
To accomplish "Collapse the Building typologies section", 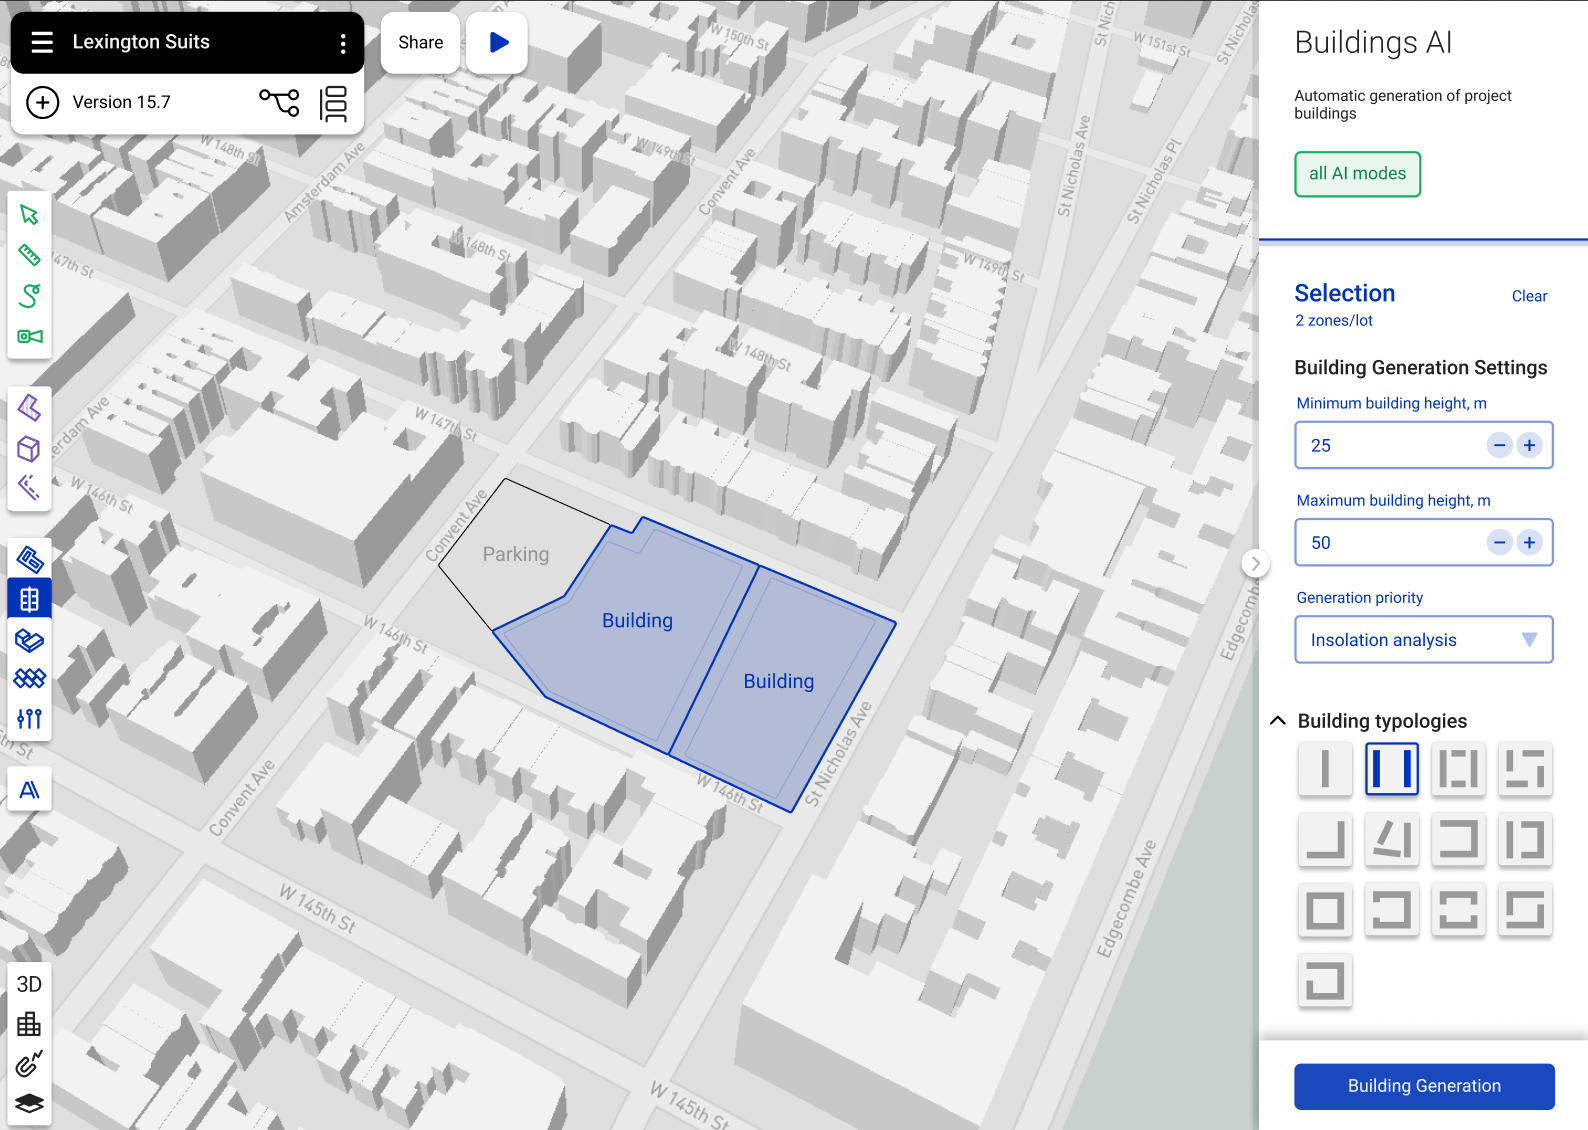I will (x=1278, y=721).
